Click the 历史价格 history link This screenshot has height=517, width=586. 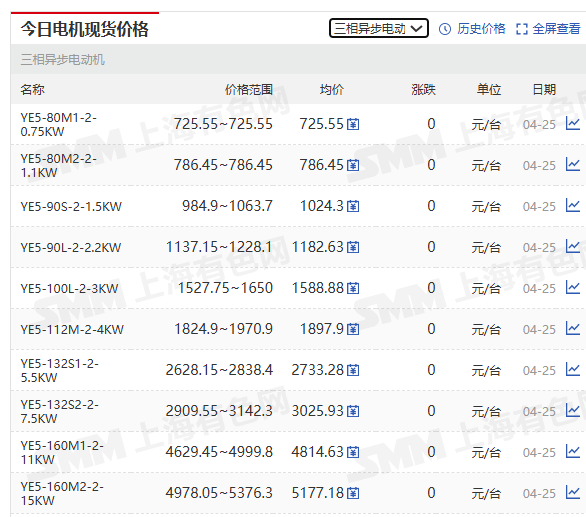tap(481, 29)
